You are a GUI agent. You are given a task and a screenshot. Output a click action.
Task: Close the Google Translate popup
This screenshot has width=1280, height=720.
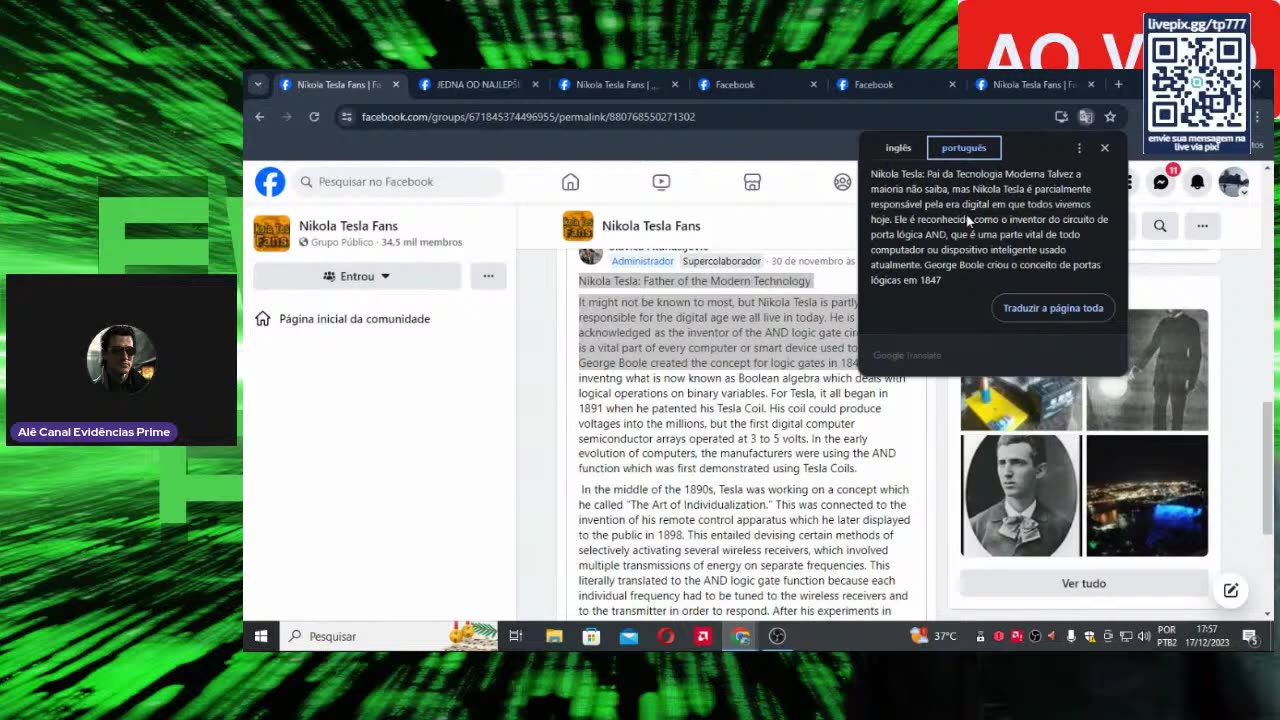[1105, 148]
